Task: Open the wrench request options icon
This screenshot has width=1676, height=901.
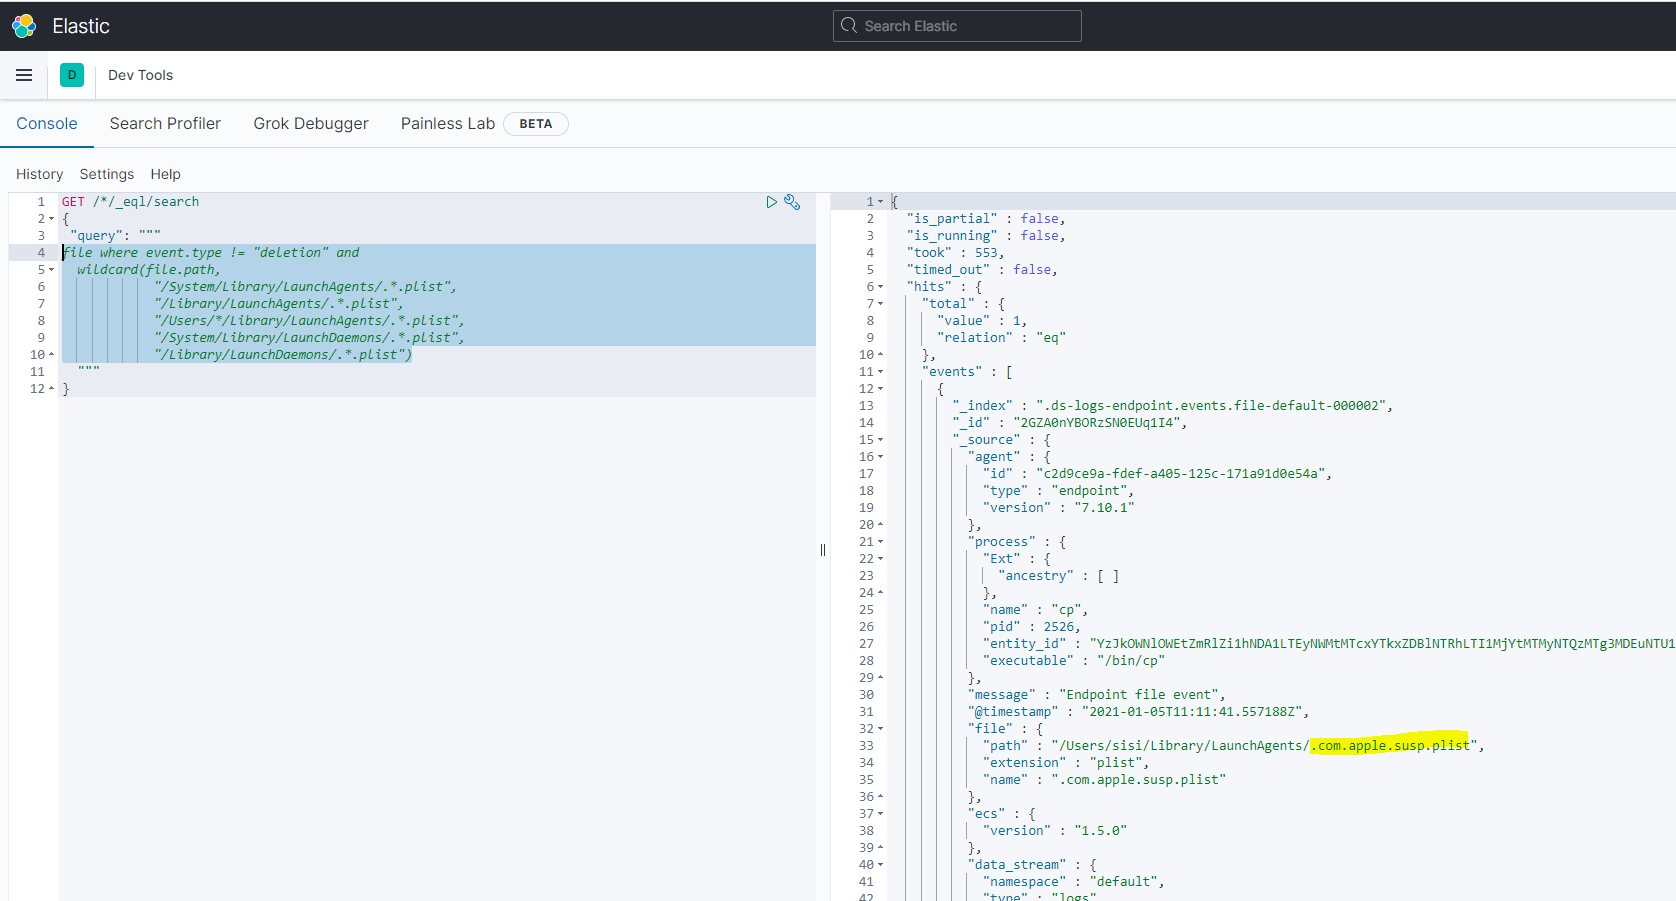Action: (x=792, y=202)
